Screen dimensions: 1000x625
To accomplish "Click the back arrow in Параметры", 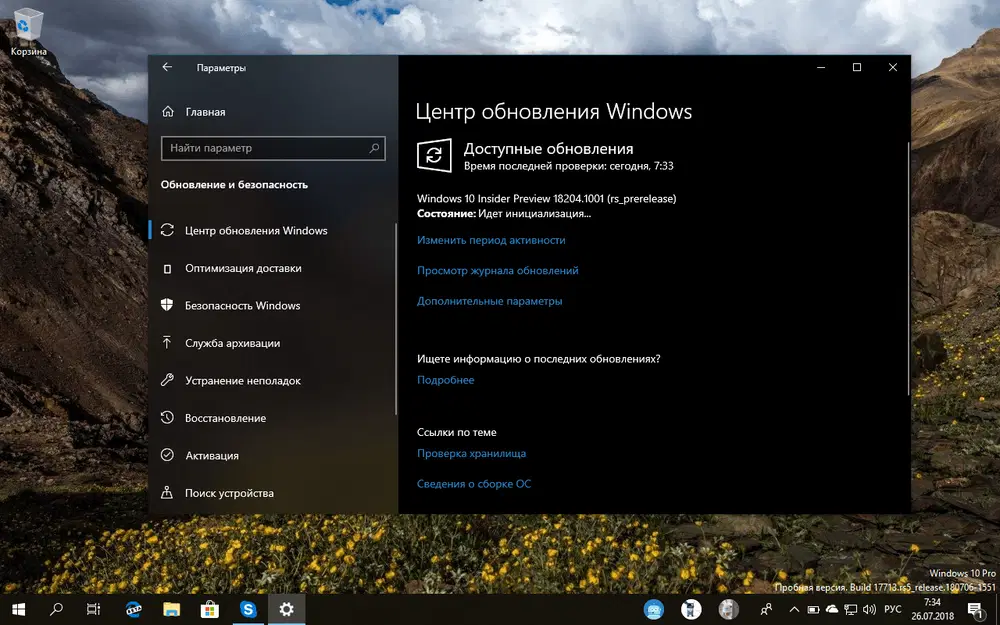I will point(167,67).
